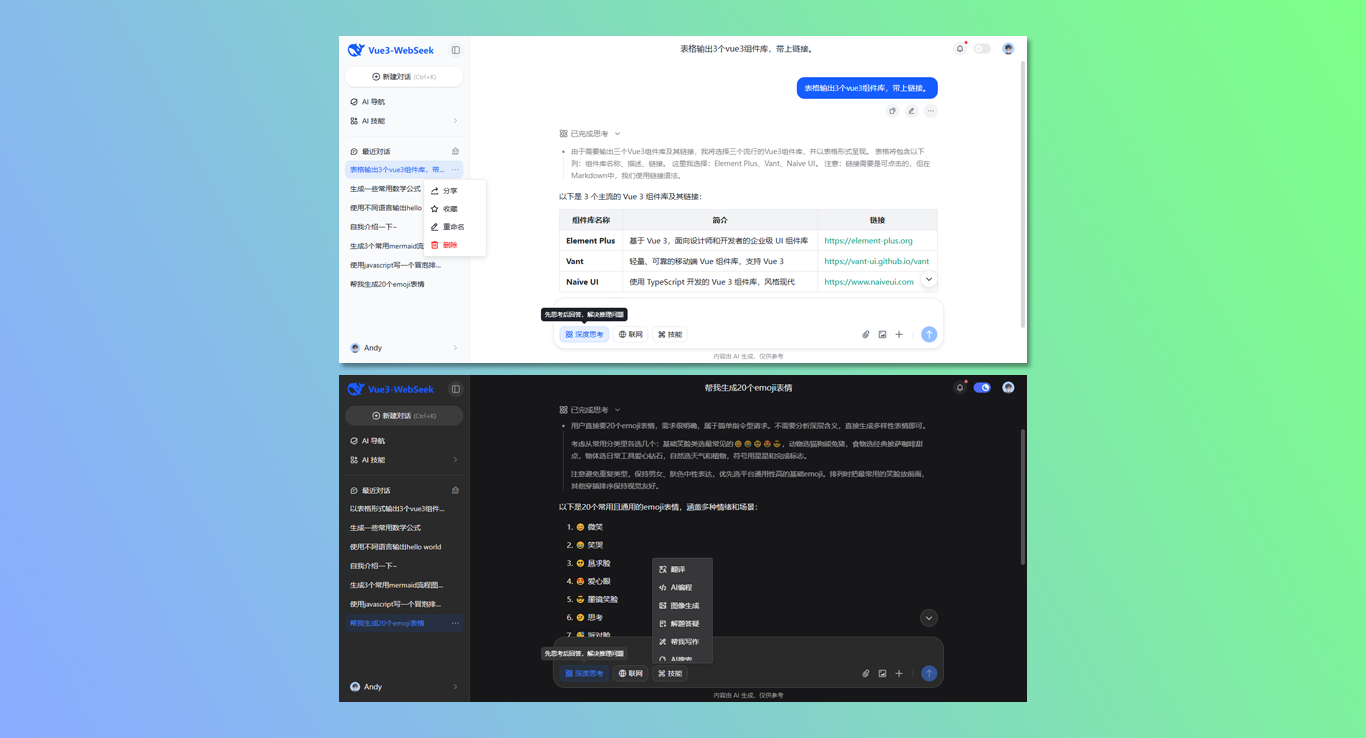1366x738 pixels.
Task: Expand AI 技能 in dark window sidebar
Action: coord(404,460)
